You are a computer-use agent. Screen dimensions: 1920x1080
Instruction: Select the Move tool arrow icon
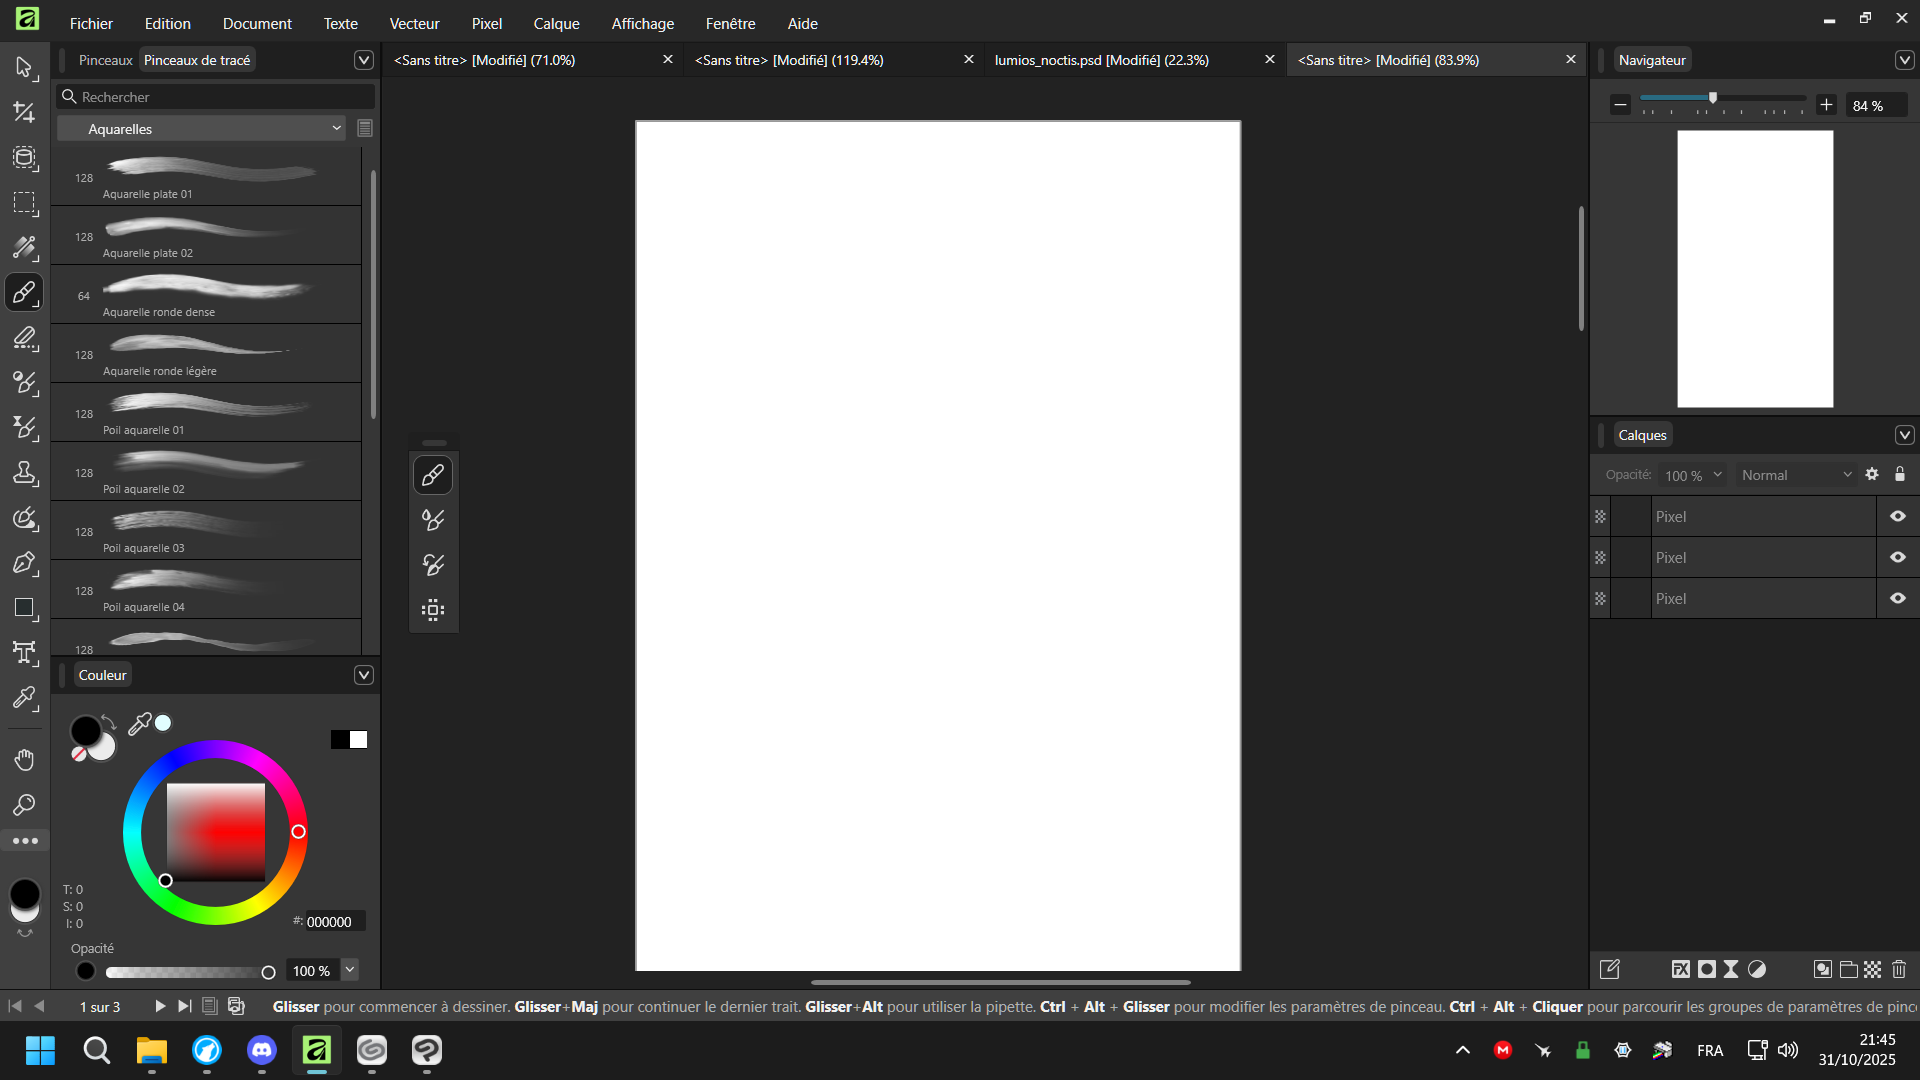click(24, 67)
